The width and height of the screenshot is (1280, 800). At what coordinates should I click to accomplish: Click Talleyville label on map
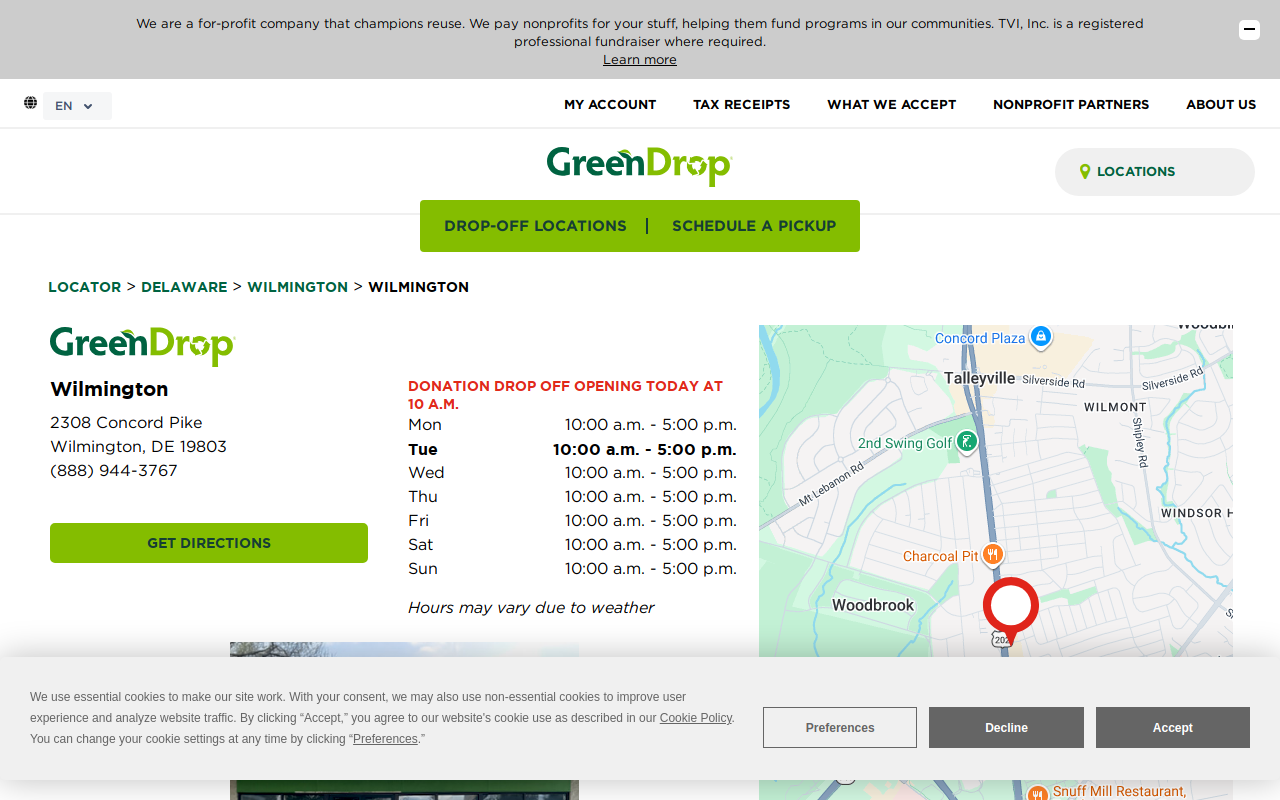point(980,378)
